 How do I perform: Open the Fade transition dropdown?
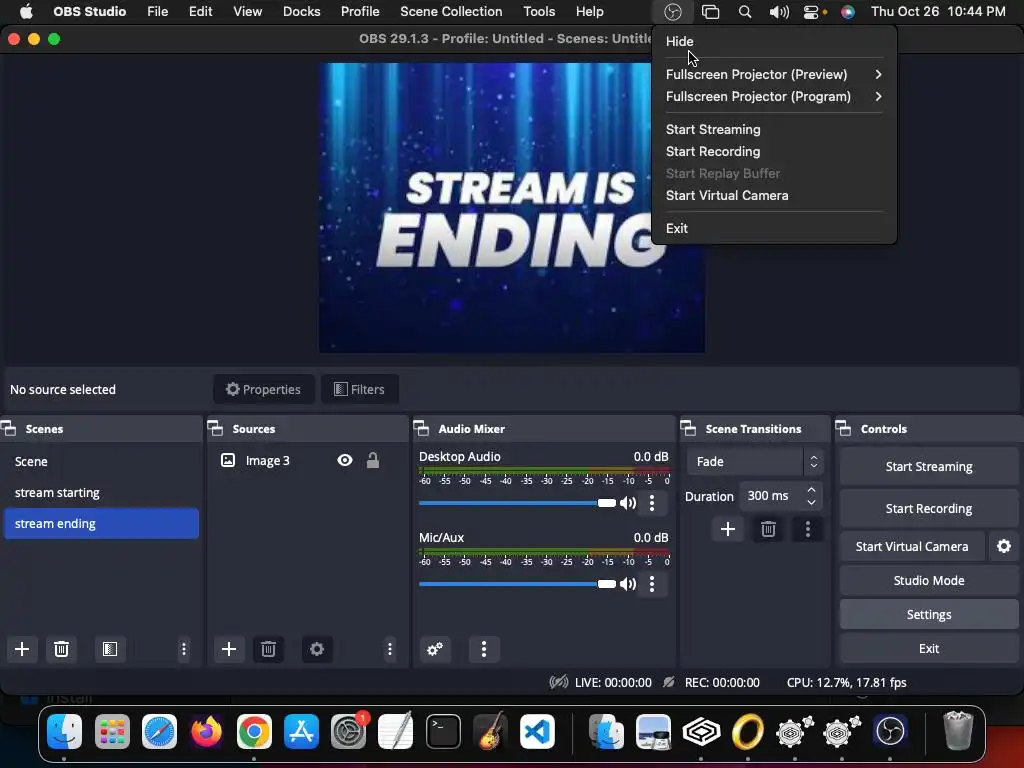[x=755, y=462]
